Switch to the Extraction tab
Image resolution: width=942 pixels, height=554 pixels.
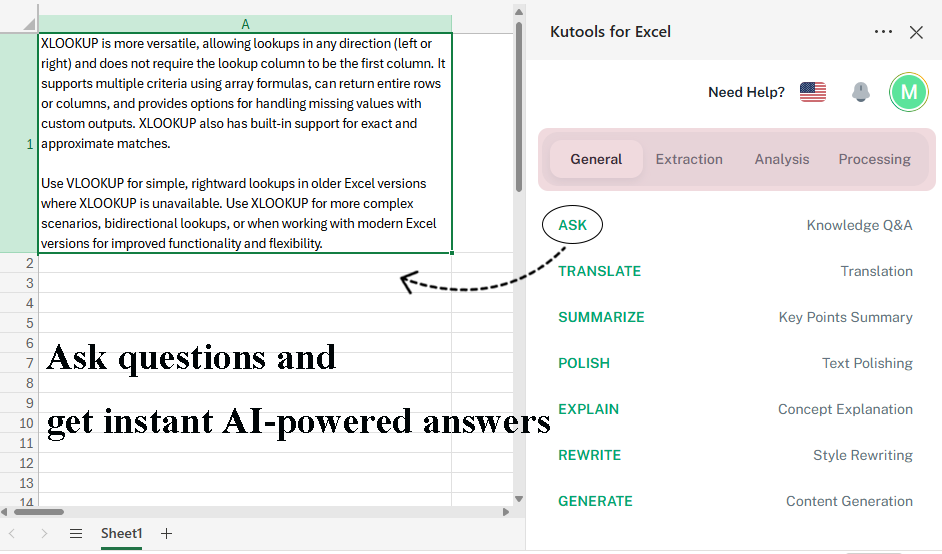[689, 159]
